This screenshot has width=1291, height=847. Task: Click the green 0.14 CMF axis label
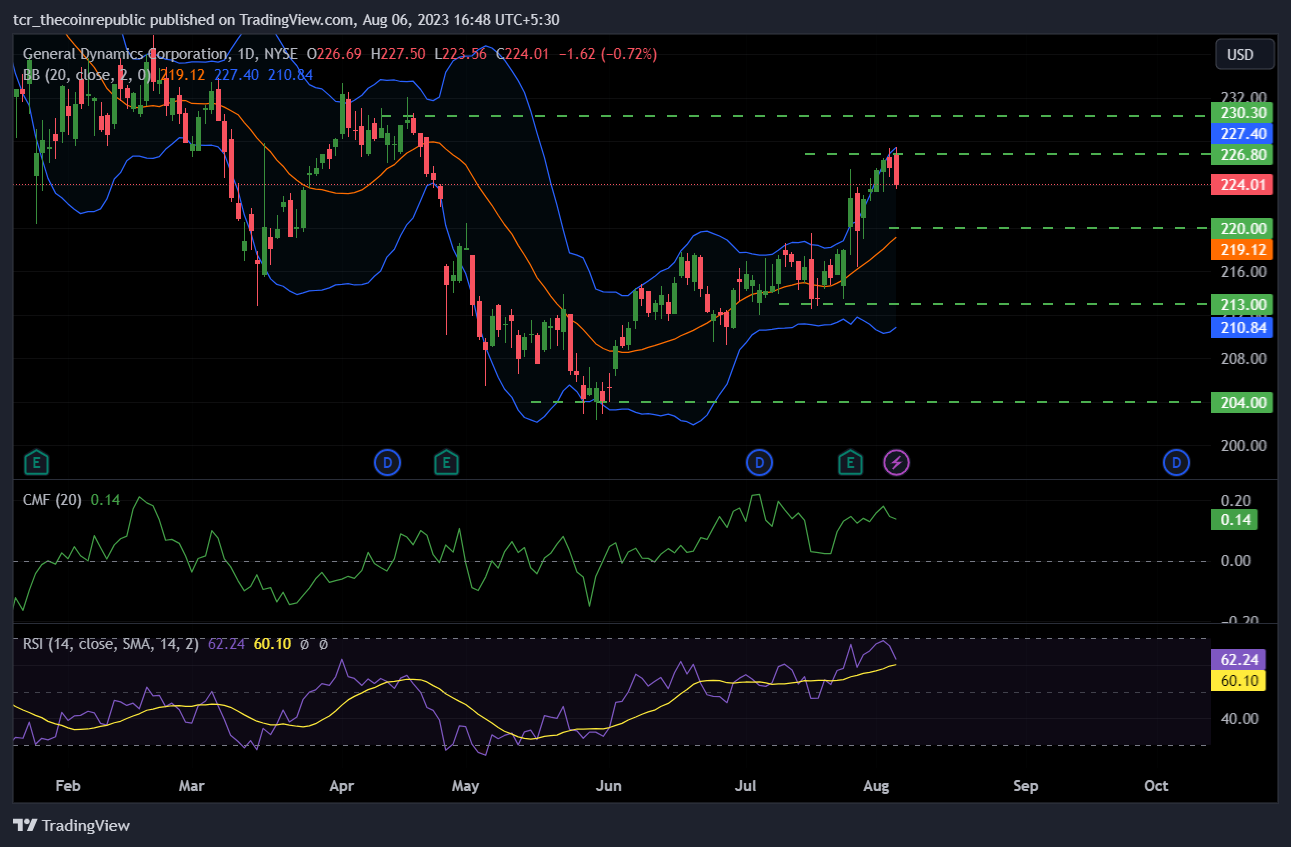pyautogui.click(x=1235, y=519)
